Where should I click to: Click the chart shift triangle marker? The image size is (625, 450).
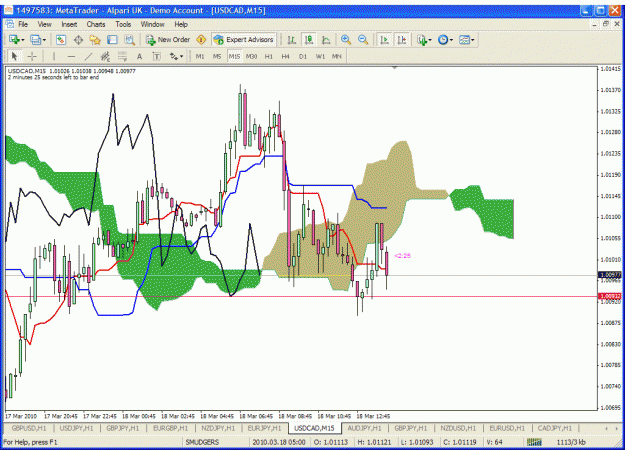pos(395,68)
